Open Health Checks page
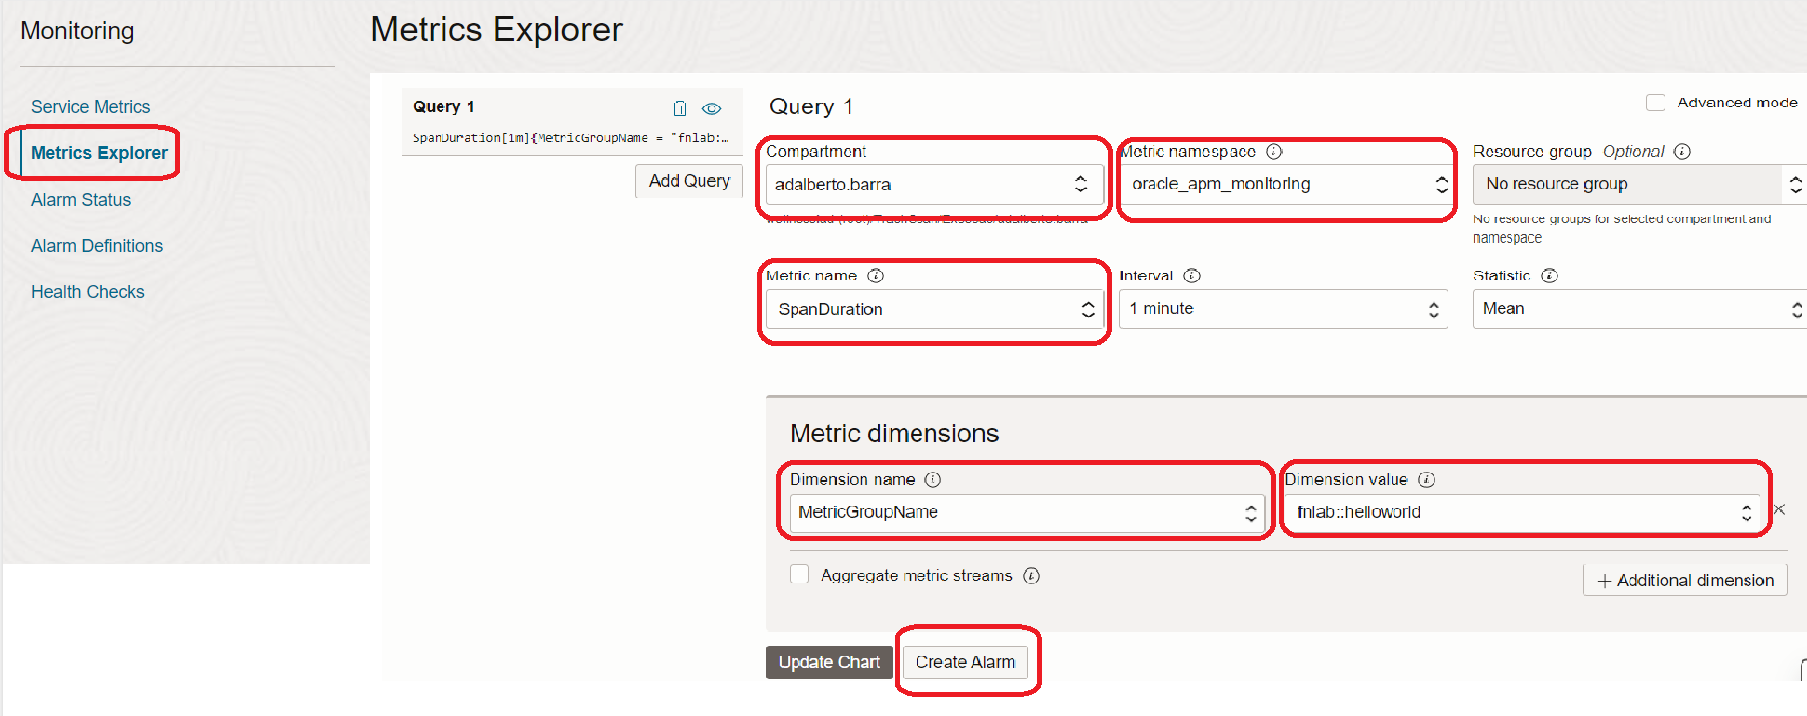The height and width of the screenshot is (716, 1807). (88, 292)
